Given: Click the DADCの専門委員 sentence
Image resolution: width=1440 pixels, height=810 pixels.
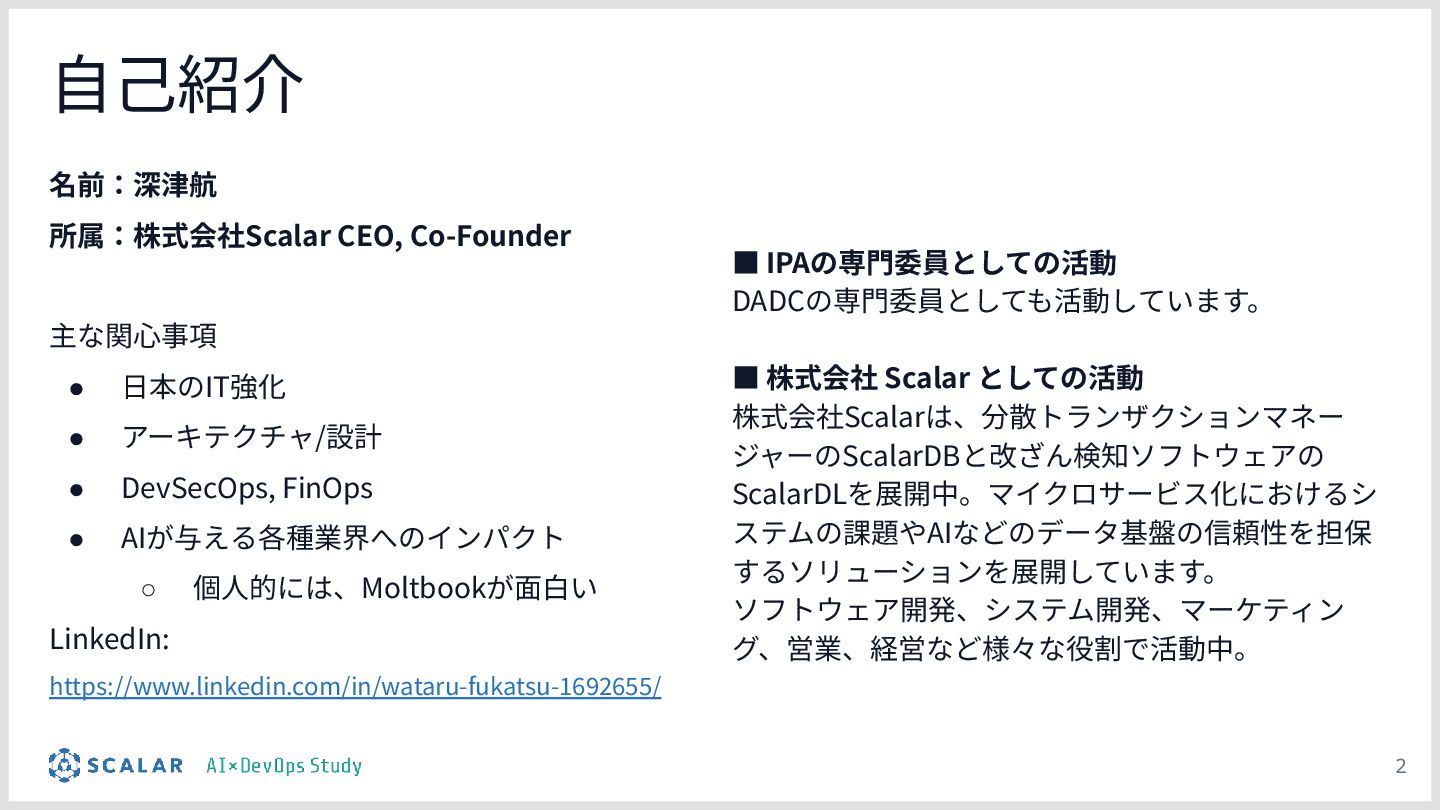Looking at the screenshot, I should coord(996,301).
